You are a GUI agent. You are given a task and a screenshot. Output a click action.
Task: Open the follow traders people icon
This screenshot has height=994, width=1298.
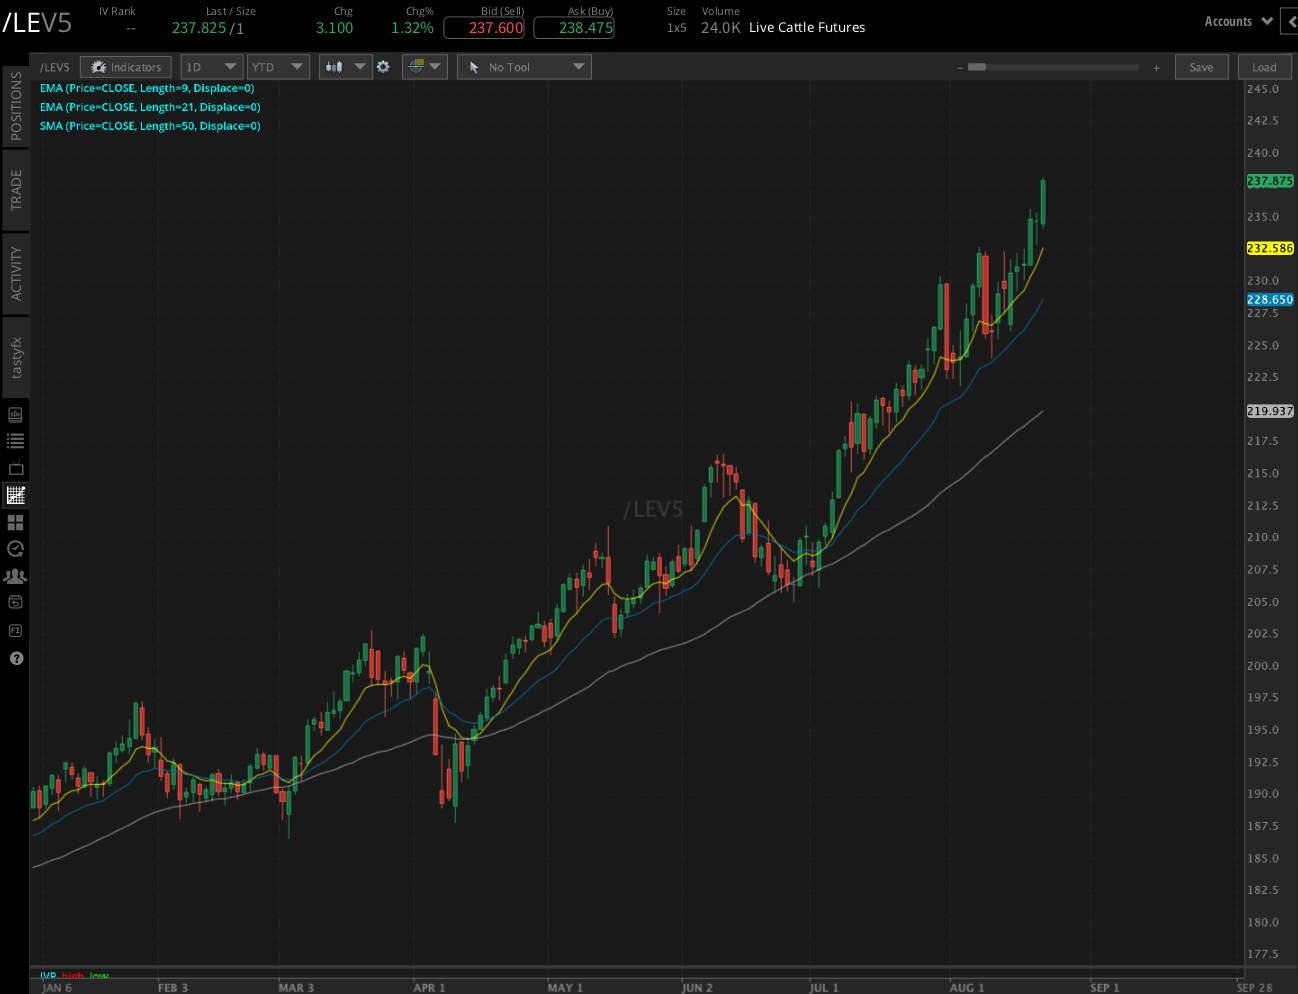pyautogui.click(x=15, y=575)
